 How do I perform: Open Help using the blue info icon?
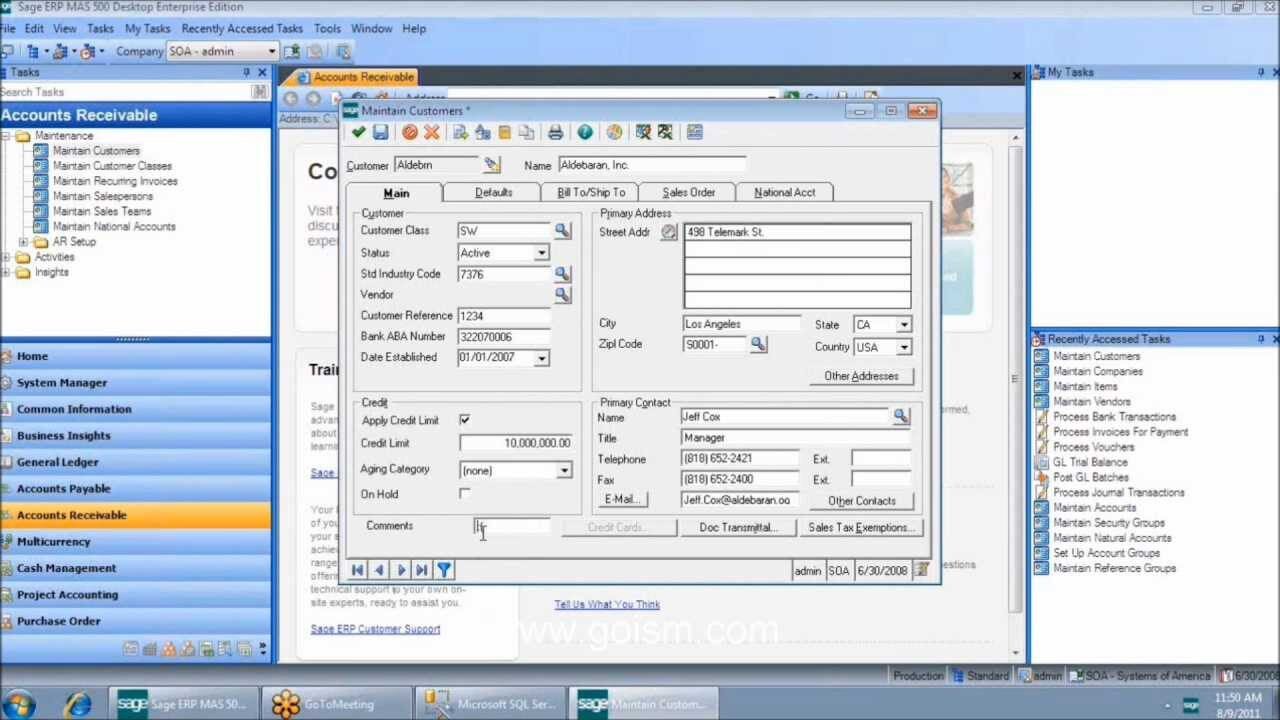click(x=584, y=132)
